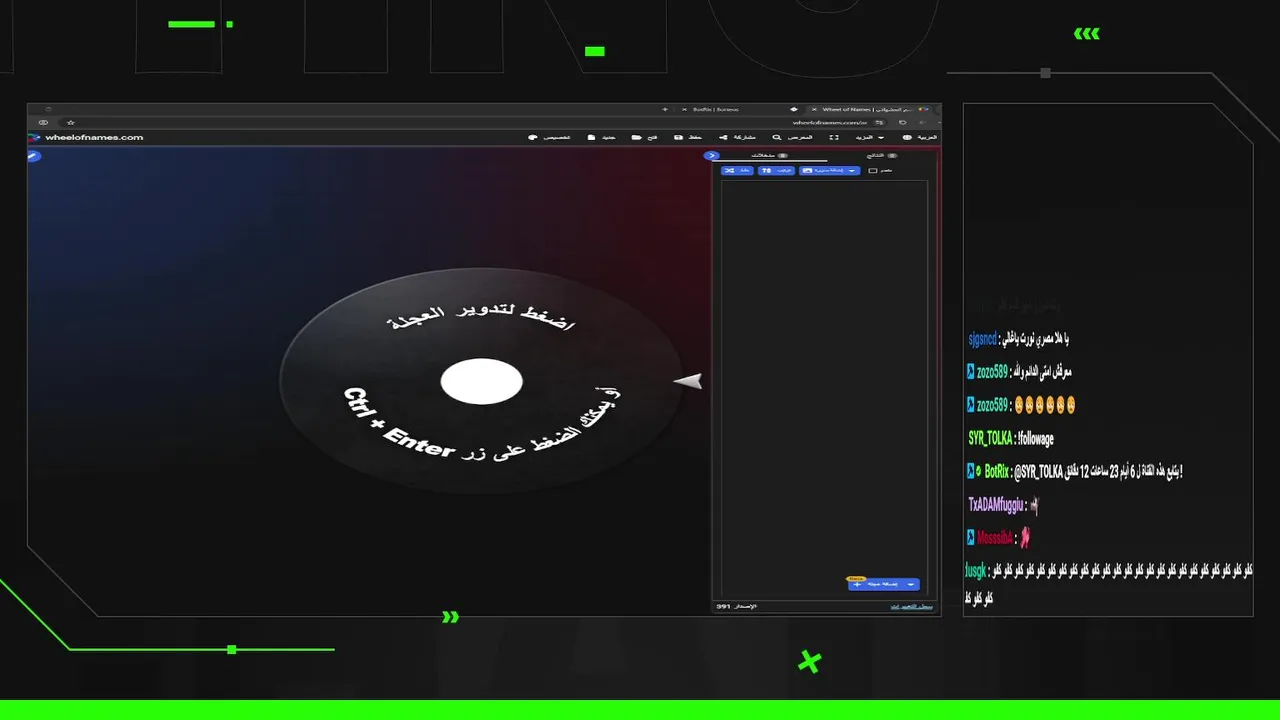The height and width of the screenshot is (720, 1280).
Task: Click the zozo589 emoji message
Action: coord(1045,405)
